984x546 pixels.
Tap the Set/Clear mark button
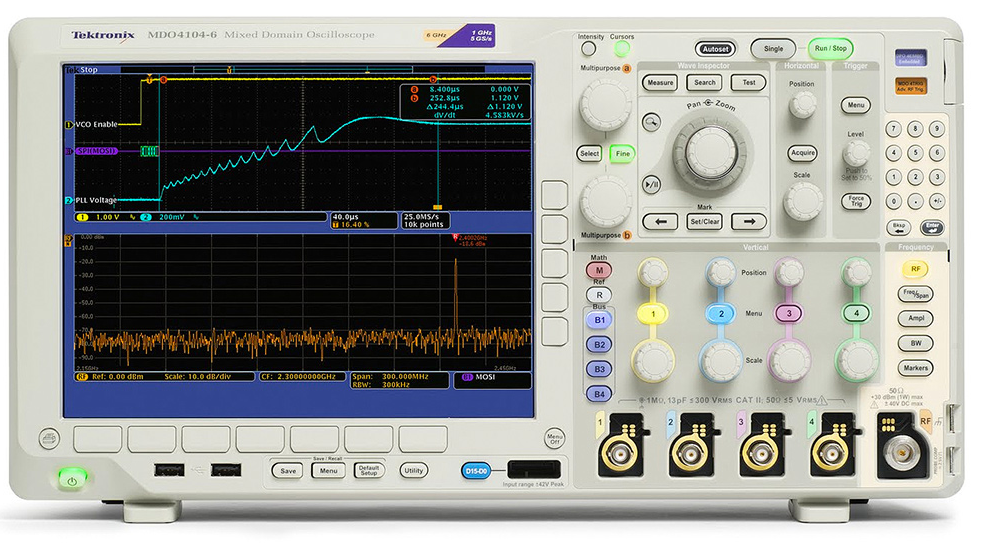click(x=705, y=222)
